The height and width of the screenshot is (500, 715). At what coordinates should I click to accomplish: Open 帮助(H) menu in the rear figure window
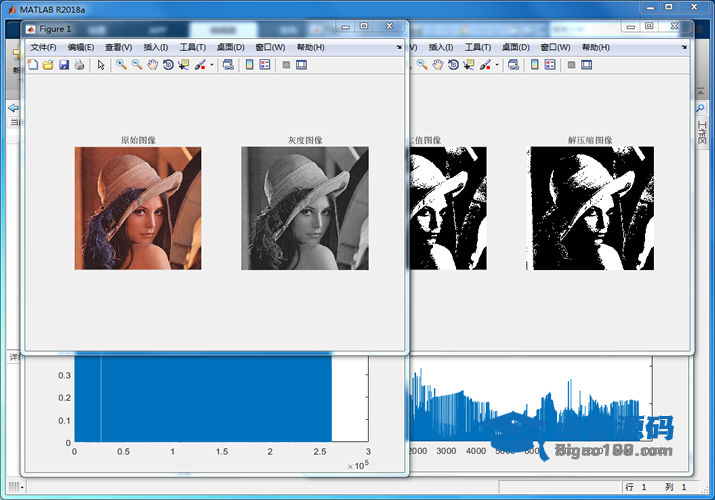(595, 47)
